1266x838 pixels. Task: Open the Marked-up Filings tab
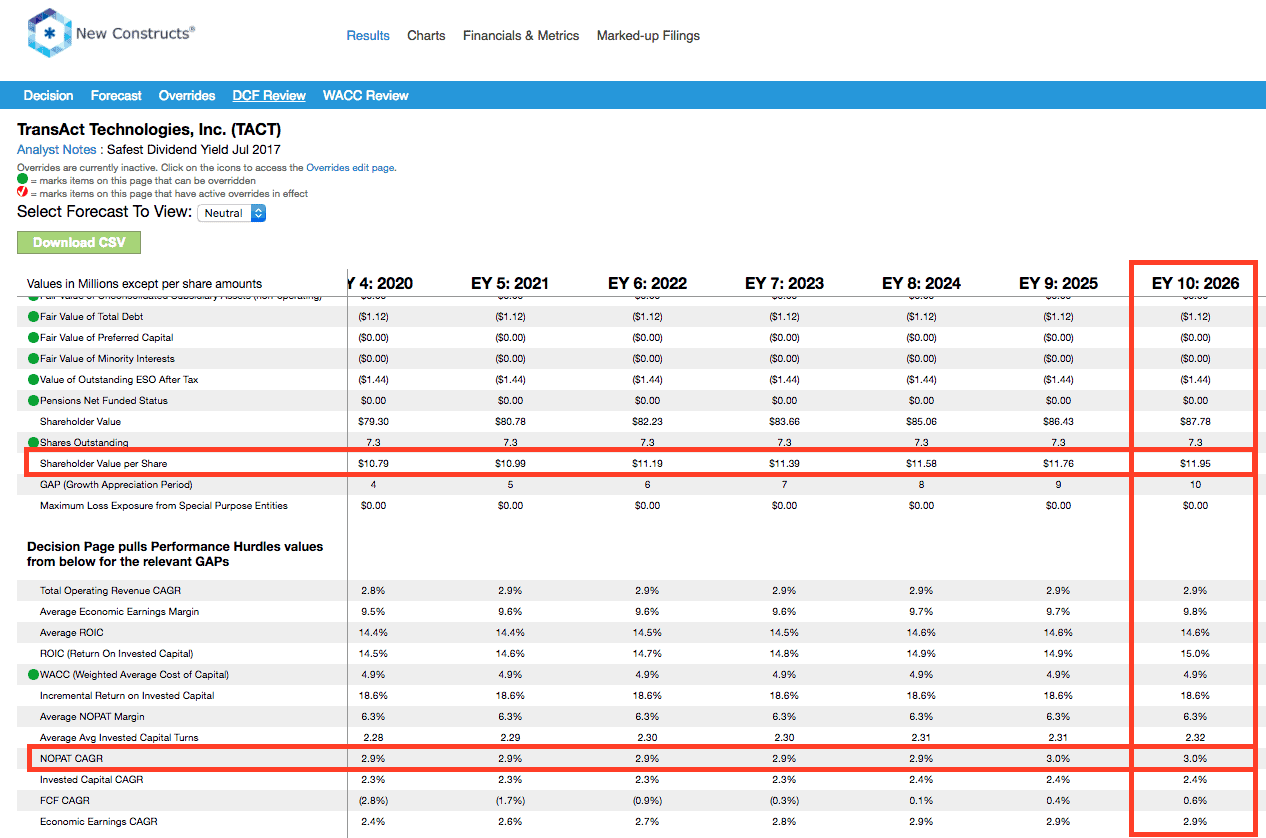tap(648, 36)
